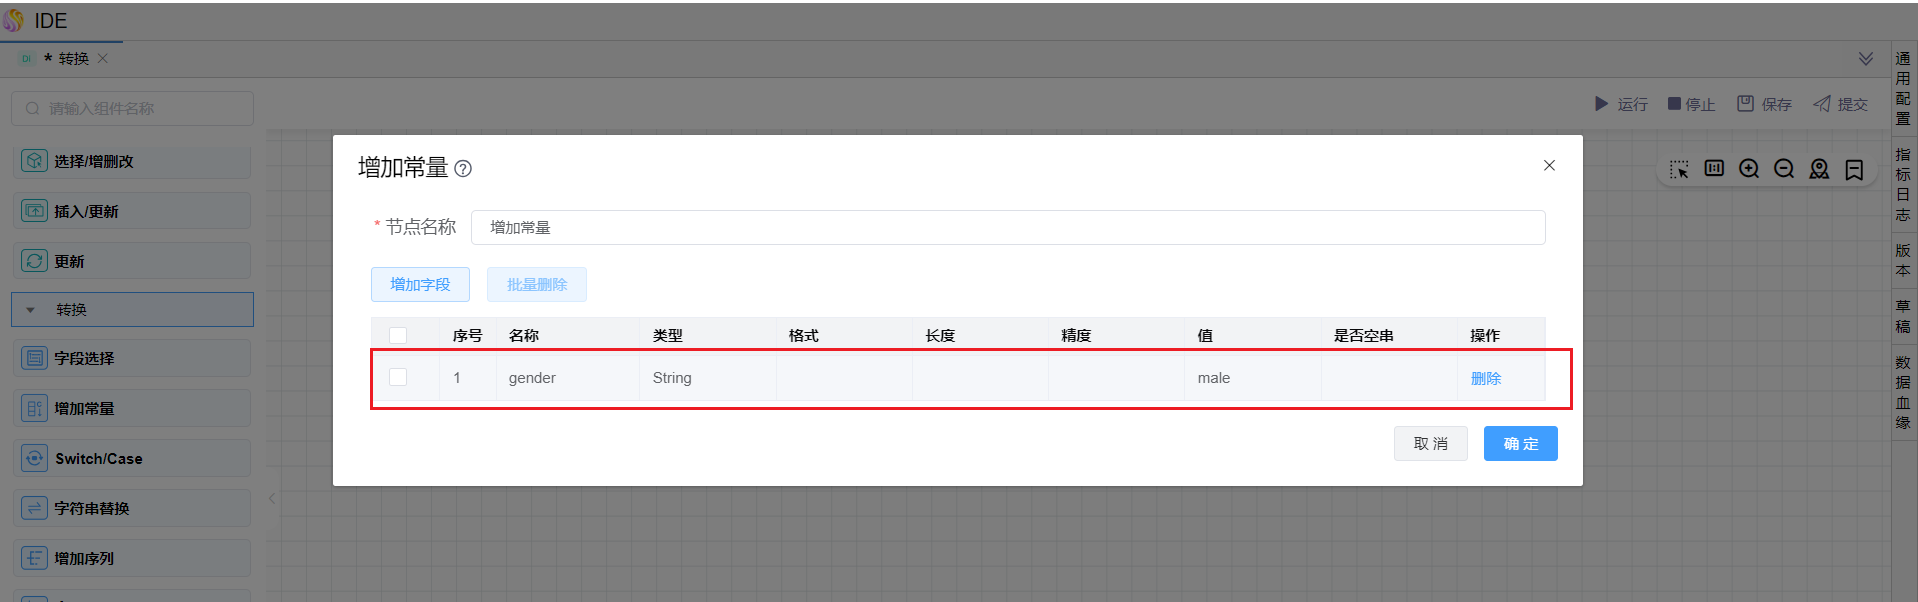This screenshot has width=1918, height=602.
Task: Click the zoom in magnifier icon
Action: click(1749, 169)
